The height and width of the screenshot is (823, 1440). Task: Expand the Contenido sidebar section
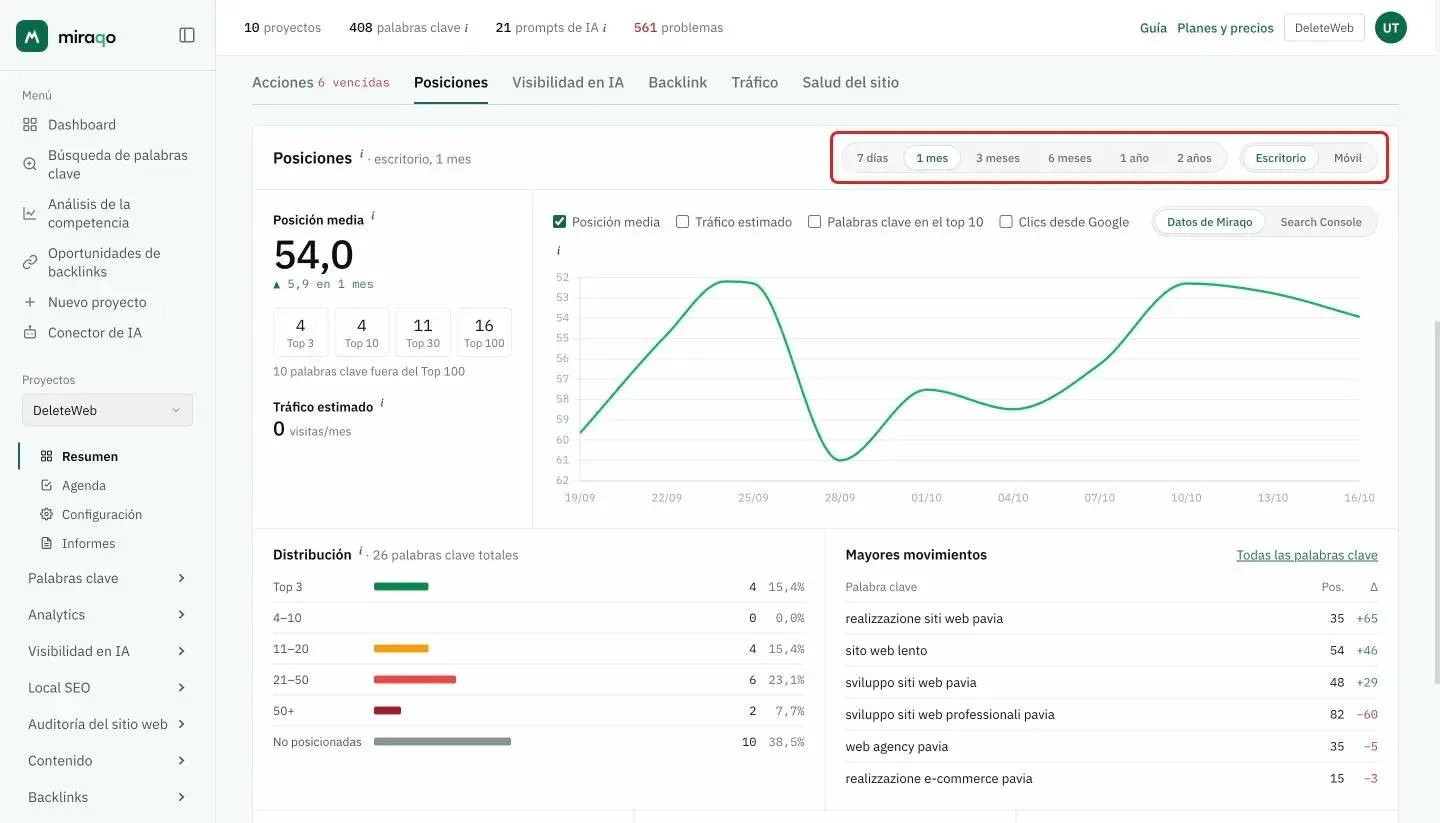[107, 761]
